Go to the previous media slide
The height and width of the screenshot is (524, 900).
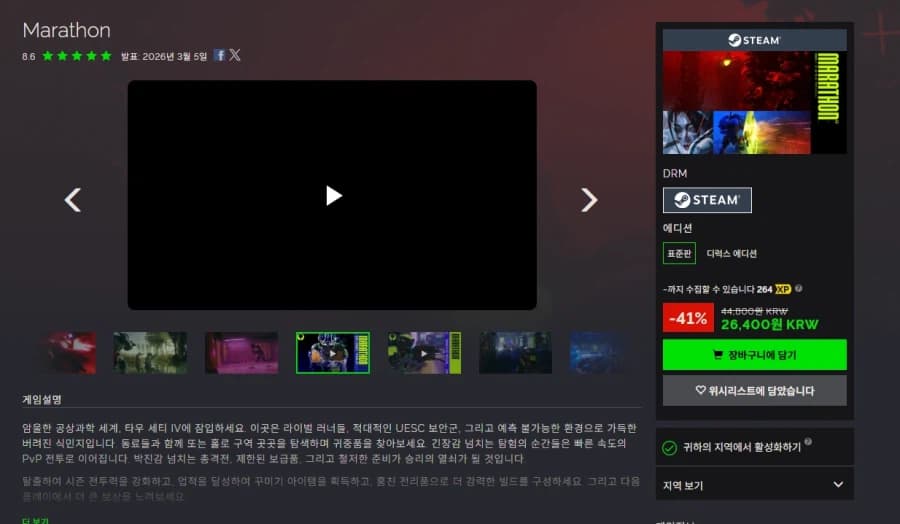[73, 200]
